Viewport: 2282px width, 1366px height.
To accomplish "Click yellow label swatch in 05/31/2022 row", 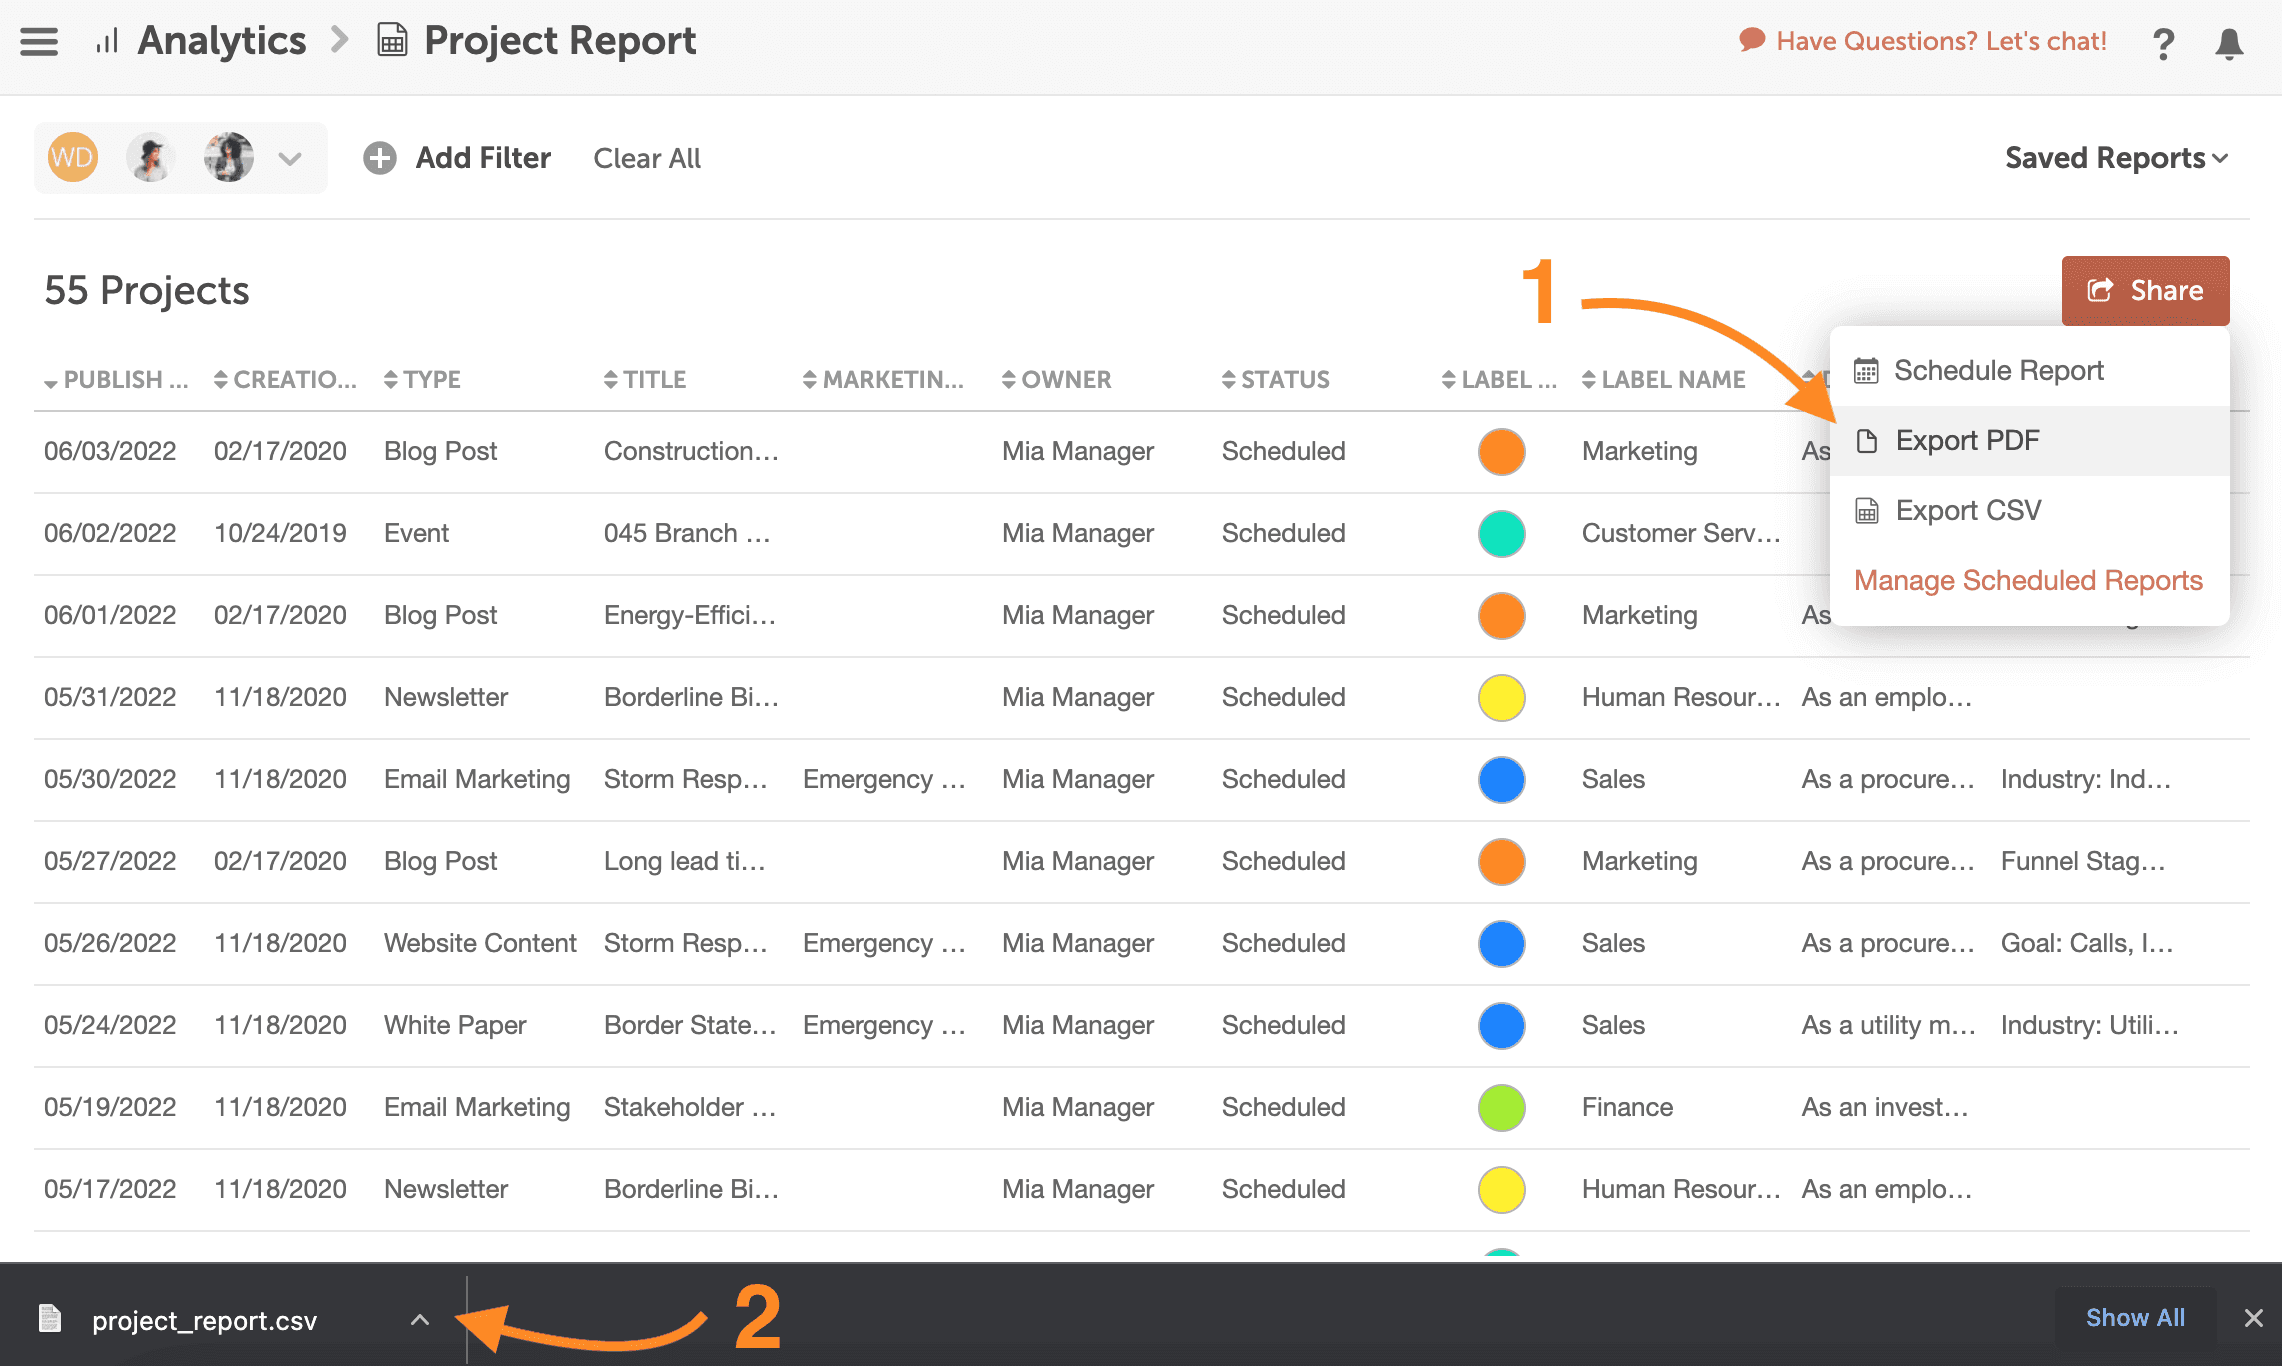I will (x=1501, y=697).
